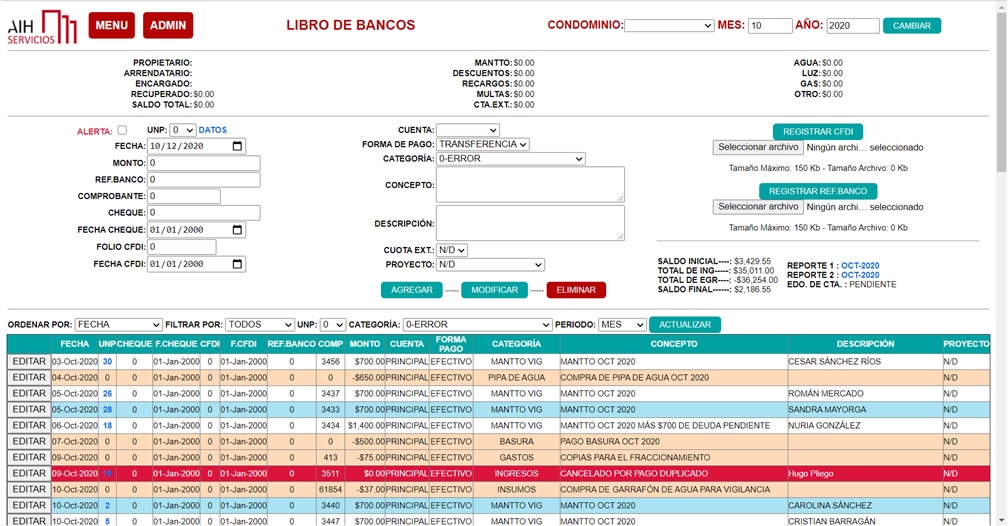Click the red ELIMINAR button
This screenshot has height=526, width=1008.
pos(576,290)
